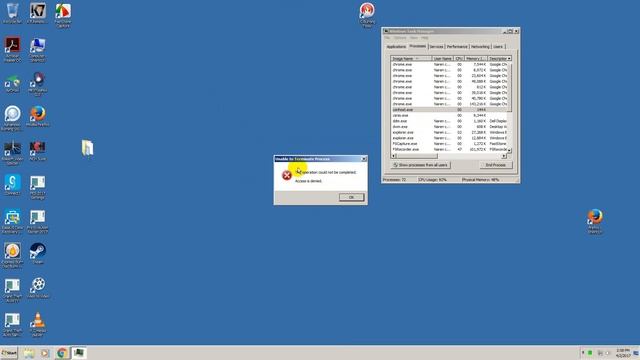Select the red CCleaner icon at top

coord(367,15)
